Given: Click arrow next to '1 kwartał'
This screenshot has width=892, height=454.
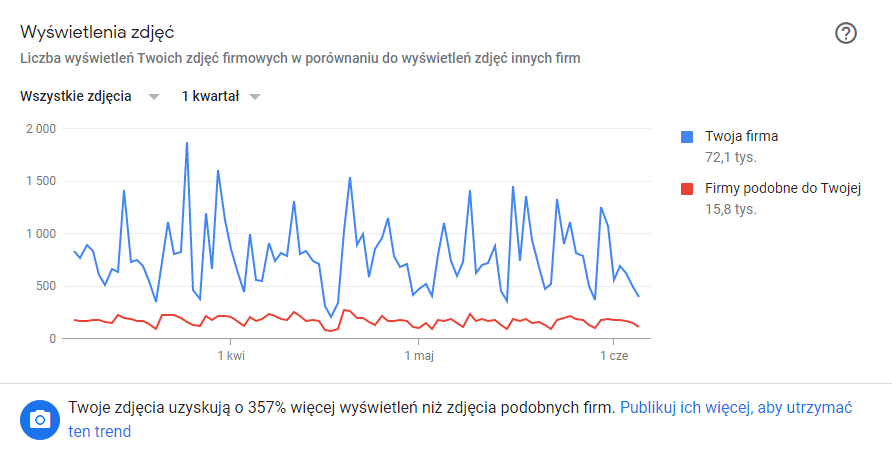Looking at the screenshot, I should 255,97.
